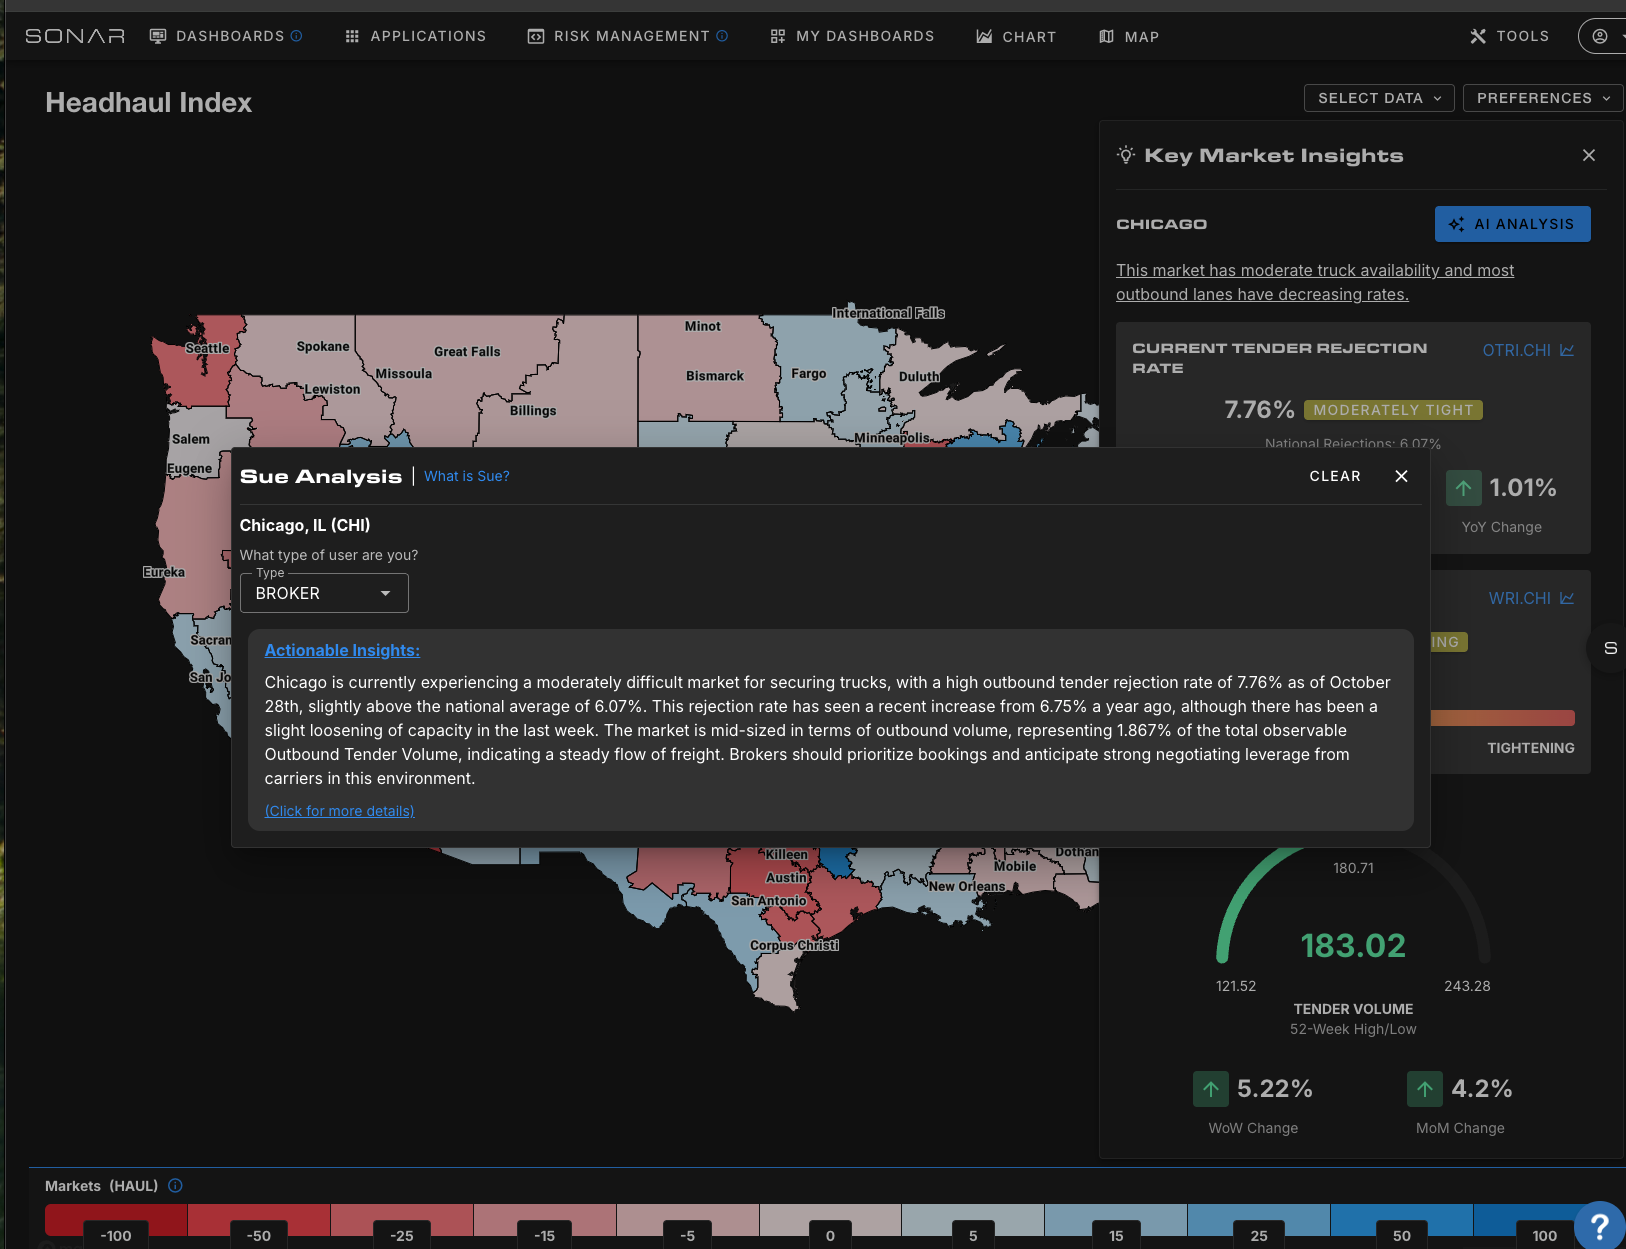Click the 'Click for more details' link
Screen dimensions: 1626x1249
[x=339, y=811]
